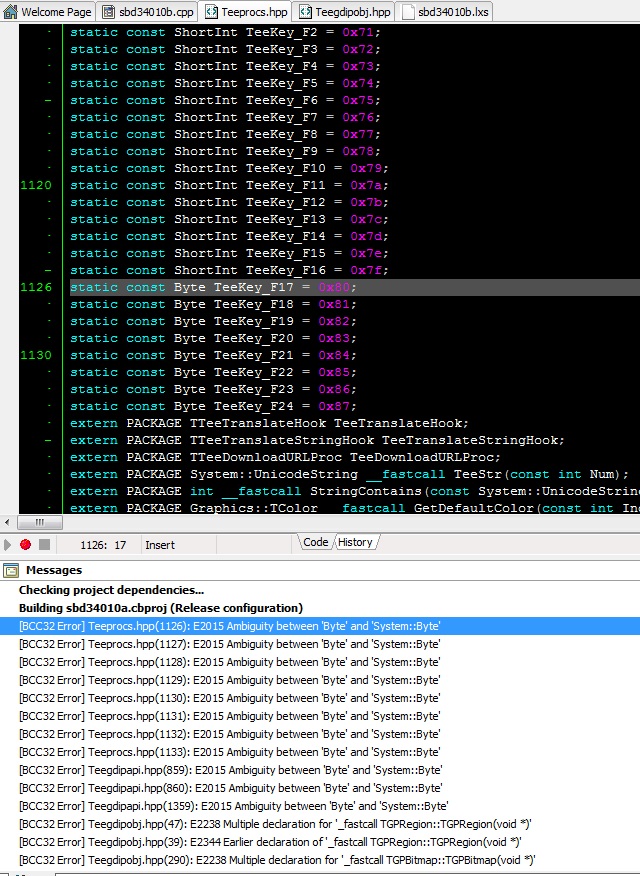
Task: Select the Teegdipobj.hpp(47) multiple declaration error
Action: coord(275,824)
